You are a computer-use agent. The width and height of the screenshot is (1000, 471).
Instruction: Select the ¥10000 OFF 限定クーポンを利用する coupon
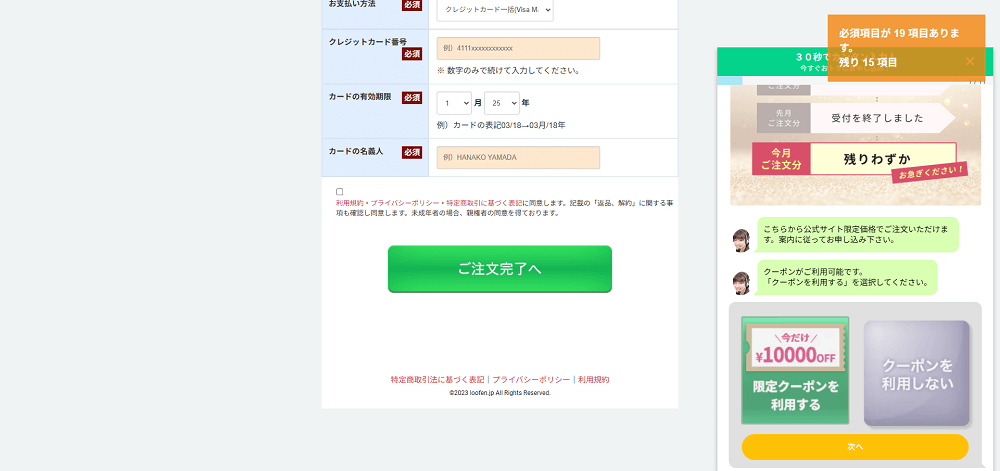[x=795, y=371]
